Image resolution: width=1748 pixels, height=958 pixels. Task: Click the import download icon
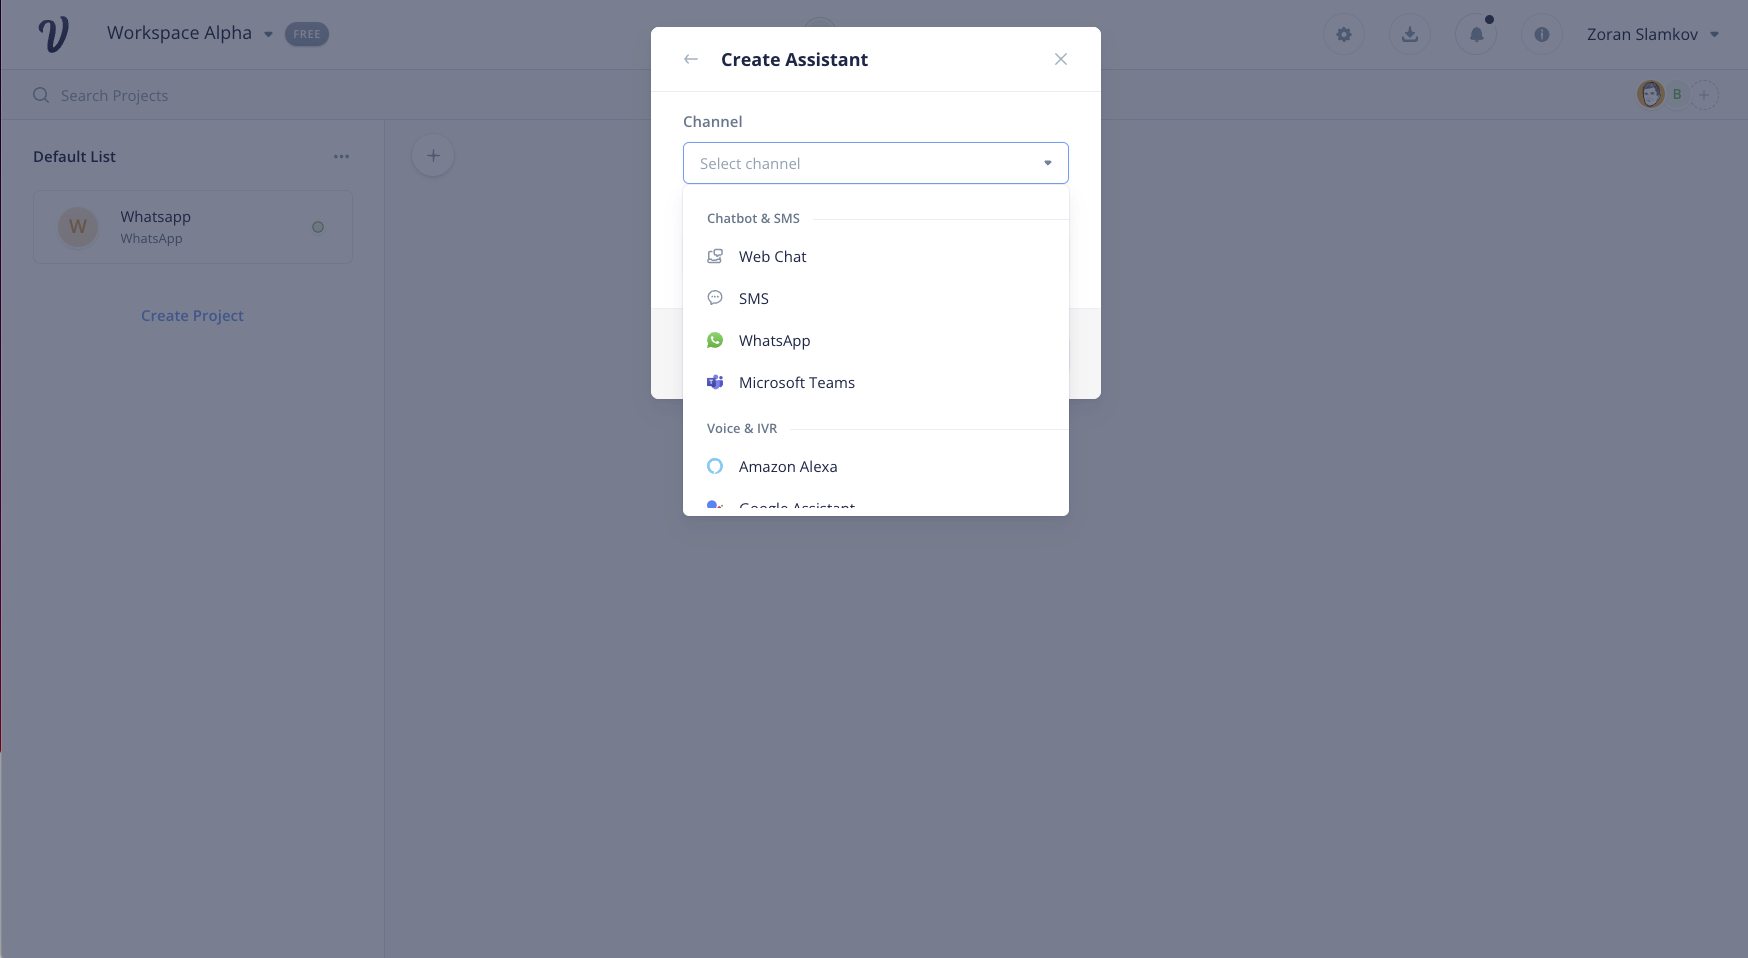tap(1410, 35)
